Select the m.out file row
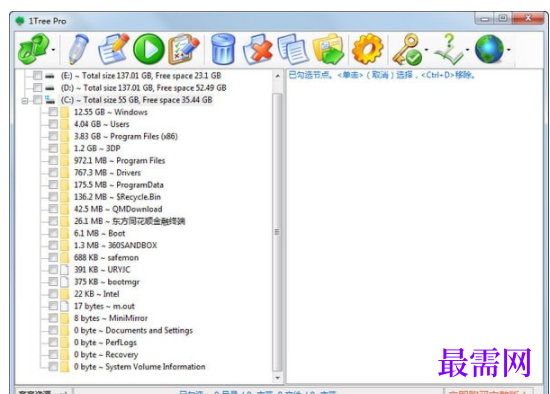550x394 pixels. (x=104, y=306)
